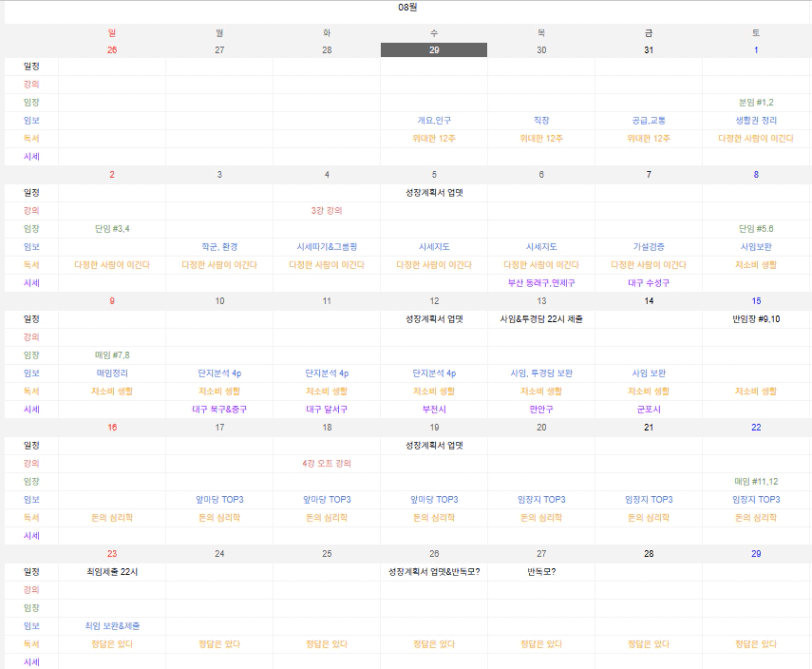Screen dimensions: 812x669
Task: Click the '학군, 환경' cell
Action: (220, 247)
